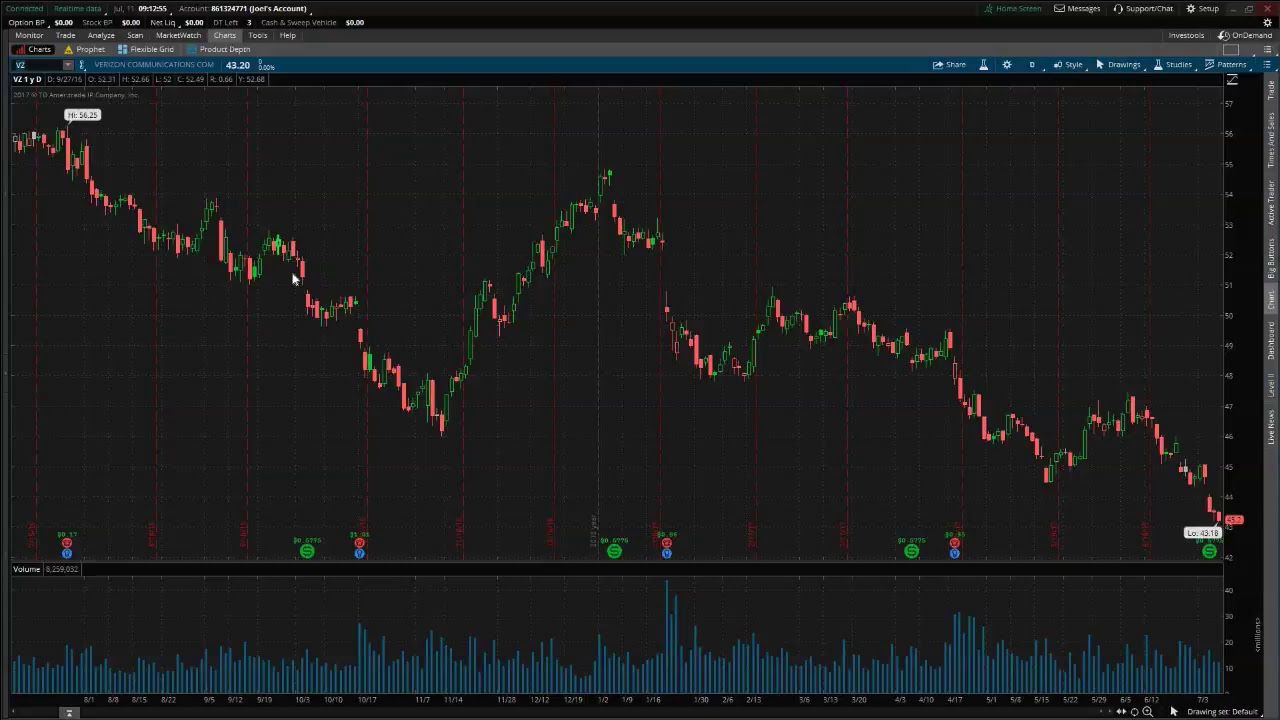Open the Product Depth sub-tab
Image resolution: width=1280 pixels, height=720 pixels.
point(218,49)
